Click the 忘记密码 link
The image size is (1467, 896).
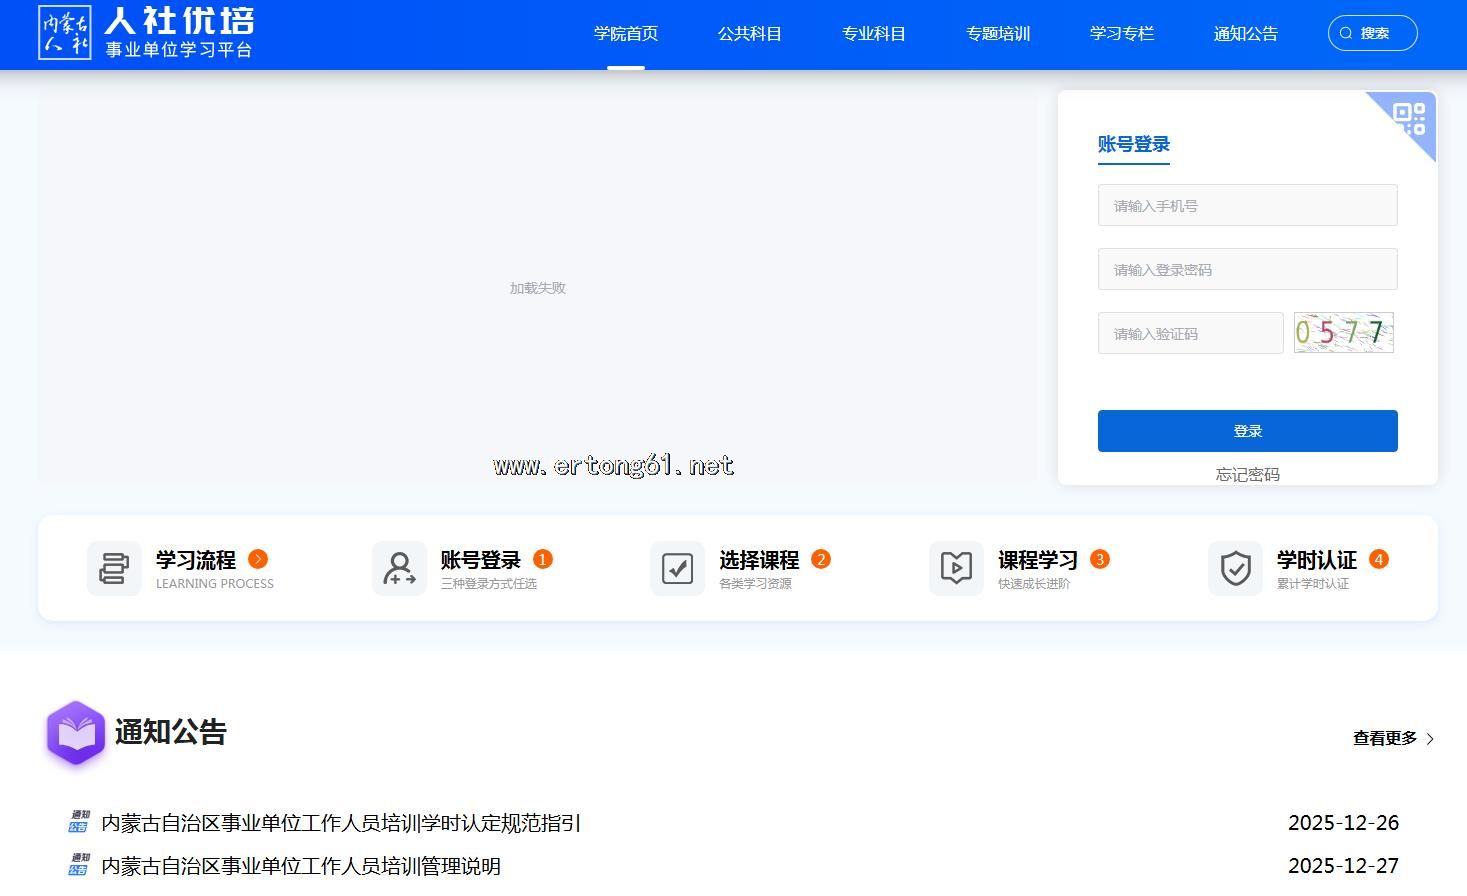coord(1247,474)
